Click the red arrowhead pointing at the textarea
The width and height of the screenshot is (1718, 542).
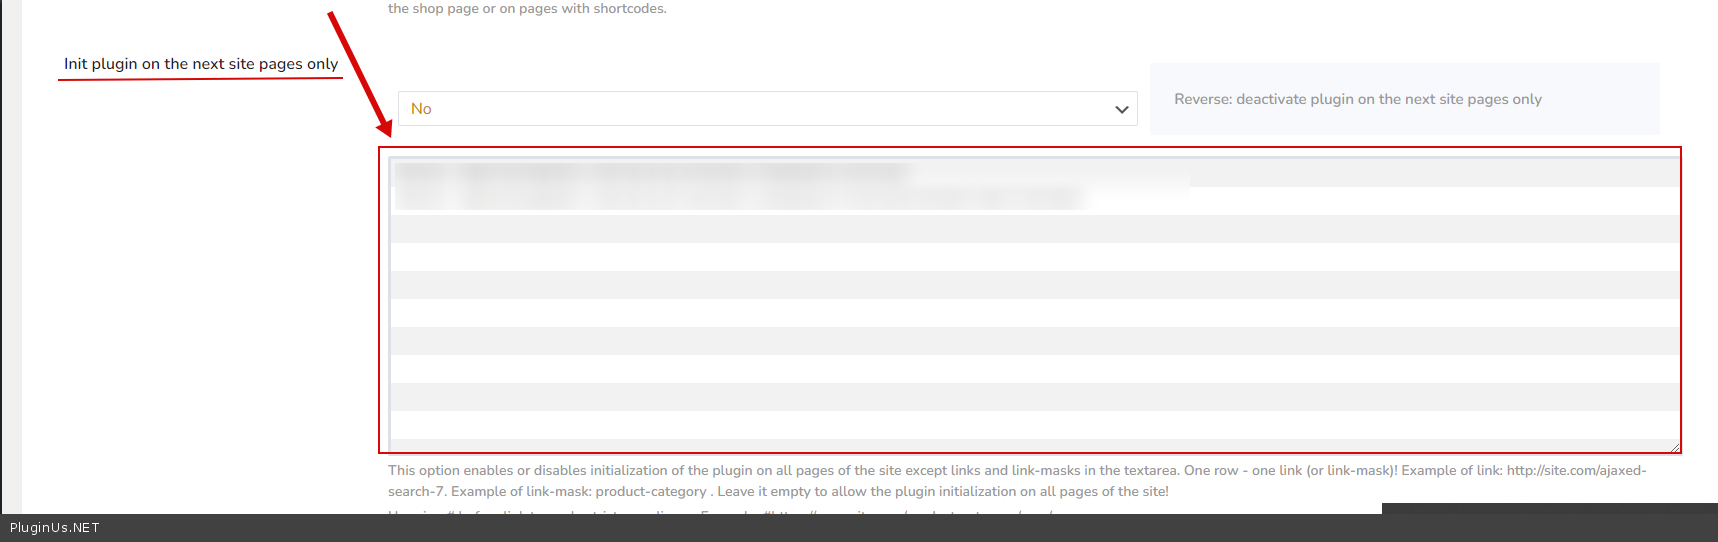(384, 127)
